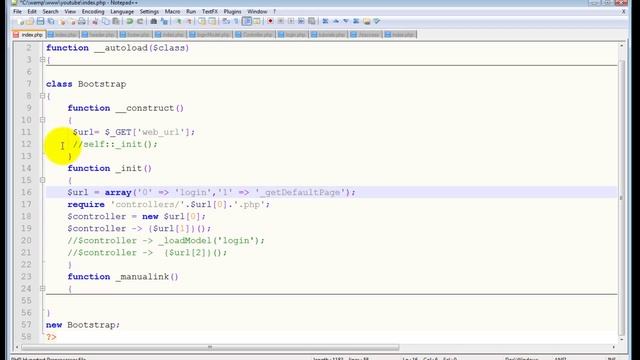Image resolution: width=640 pixels, height=360 pixels.
Task: Click the Cut scissors icon
Action: click(95, 21)
